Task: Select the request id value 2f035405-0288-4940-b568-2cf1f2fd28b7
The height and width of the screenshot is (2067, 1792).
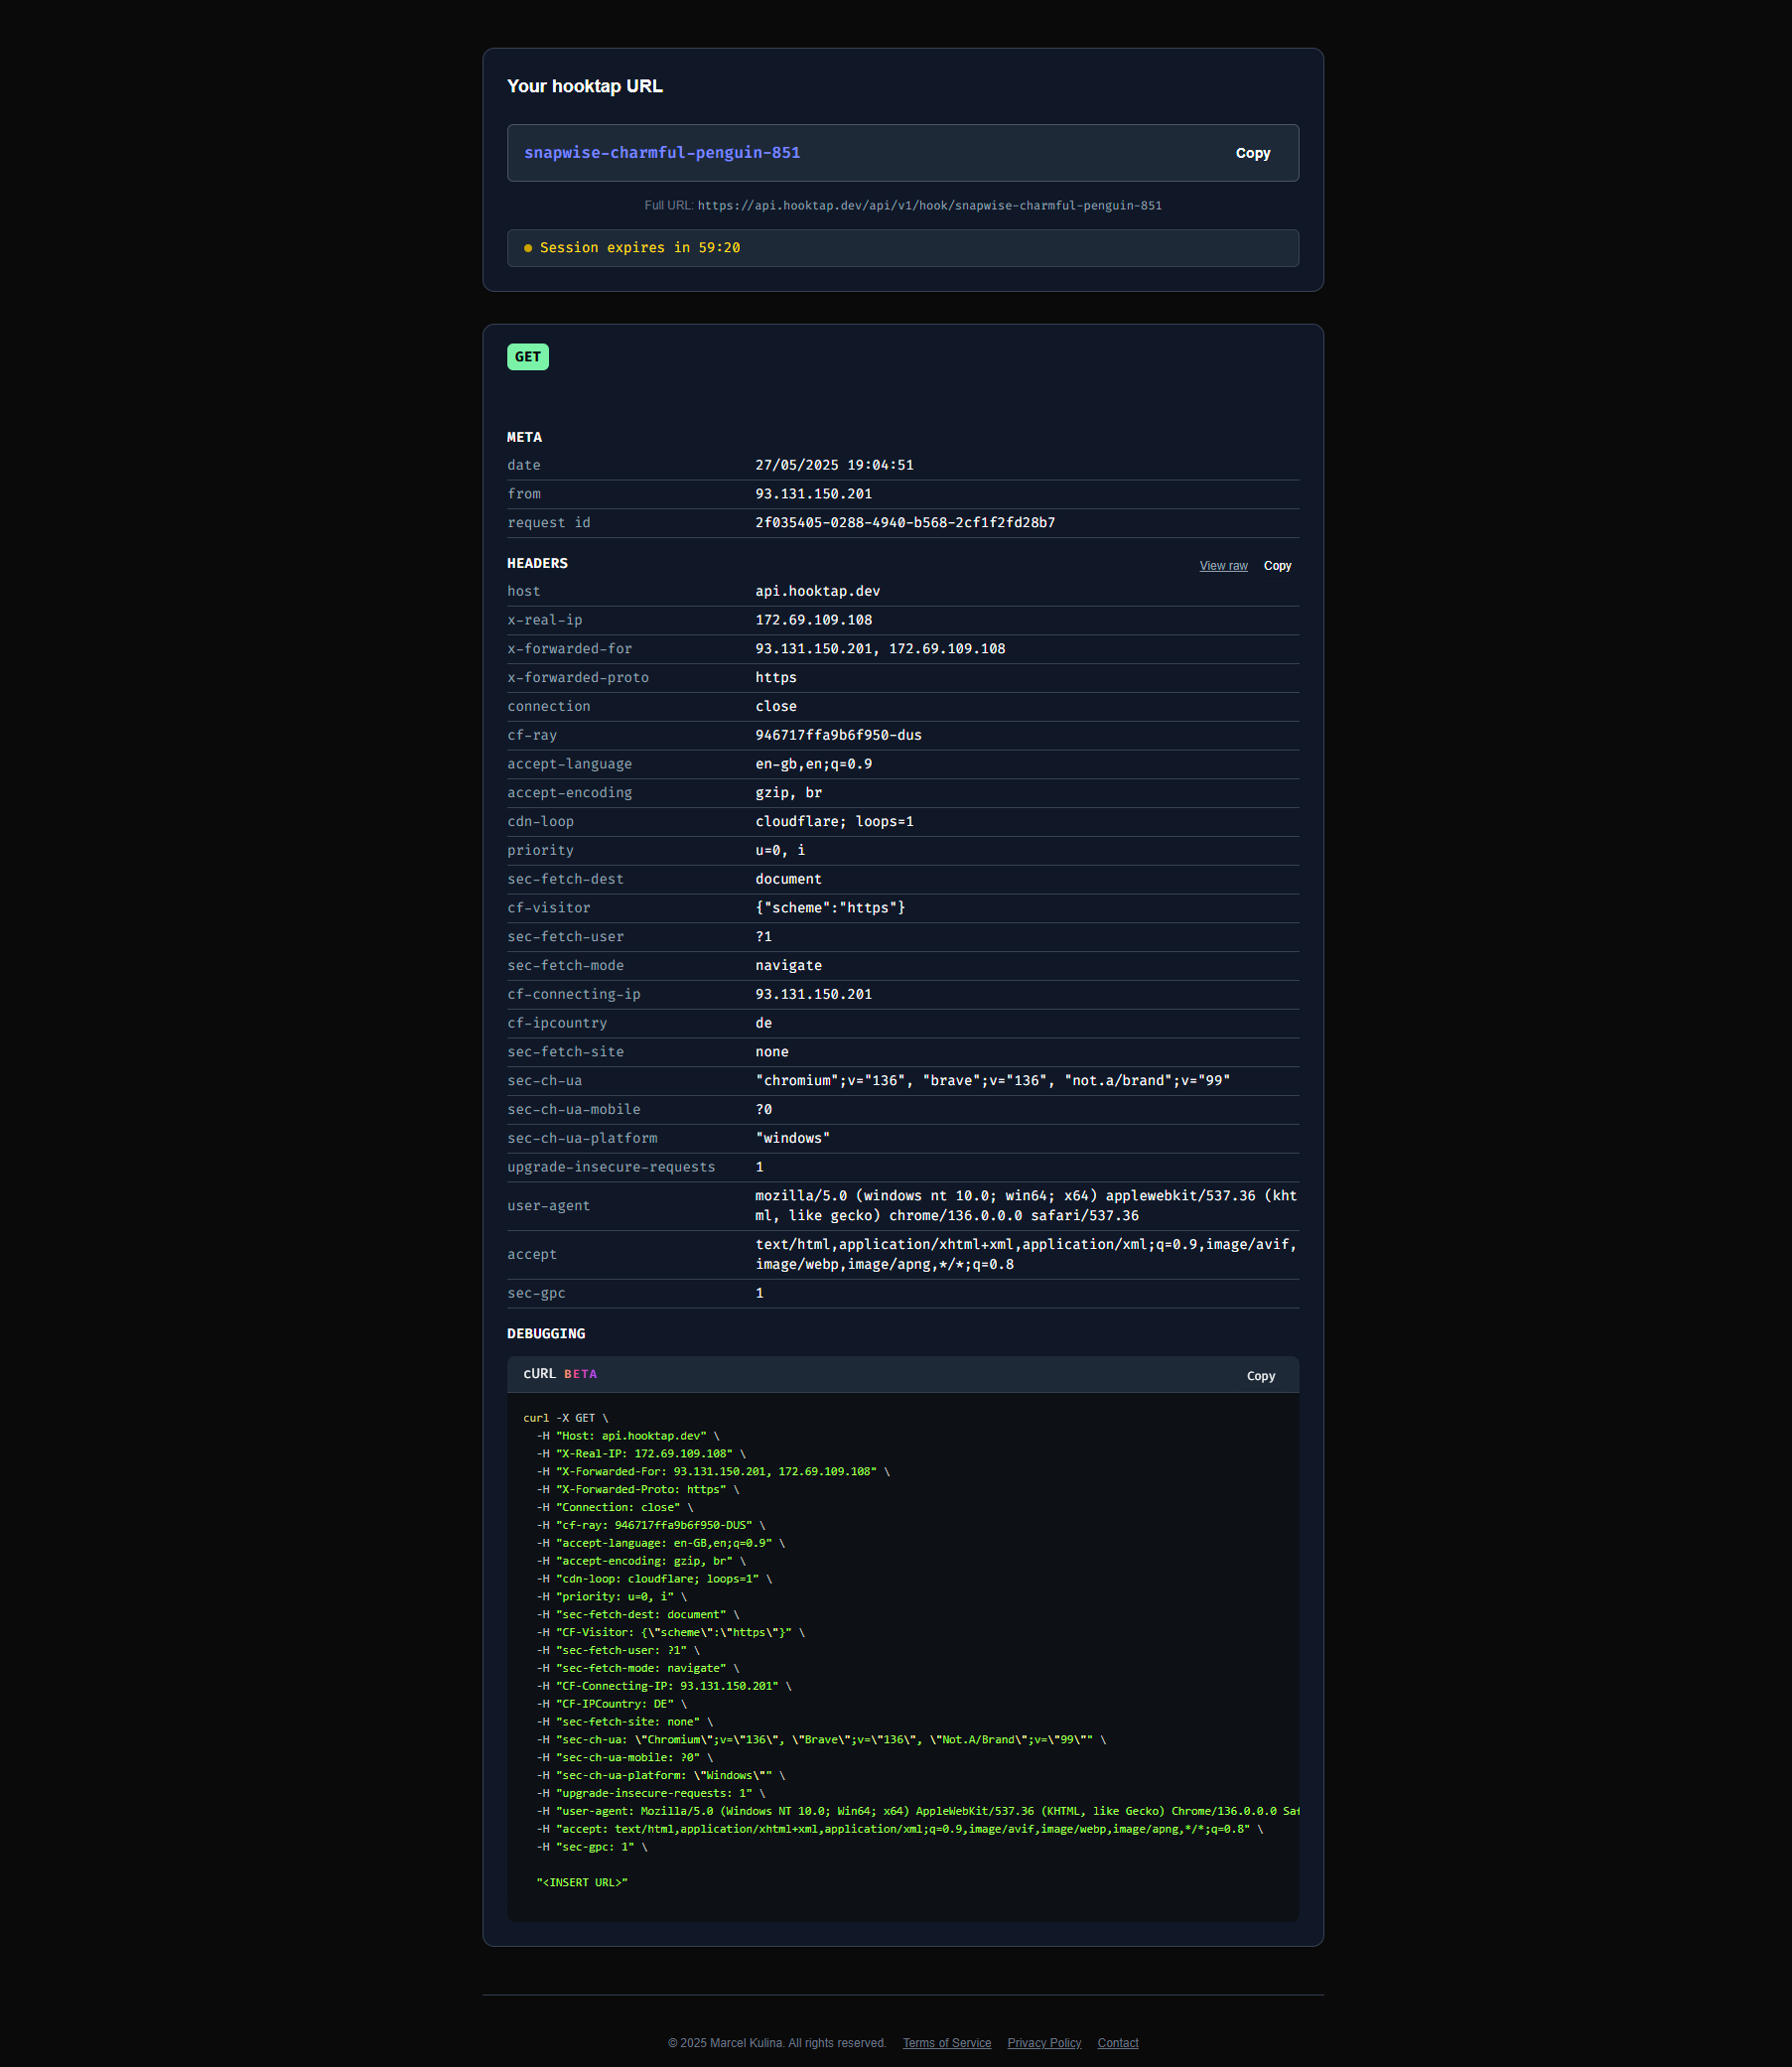Action: tap(904, 523)
